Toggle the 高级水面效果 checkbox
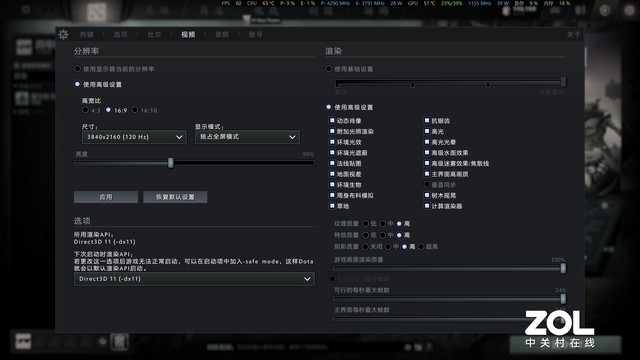640x360 pixels. click(427, 152)
